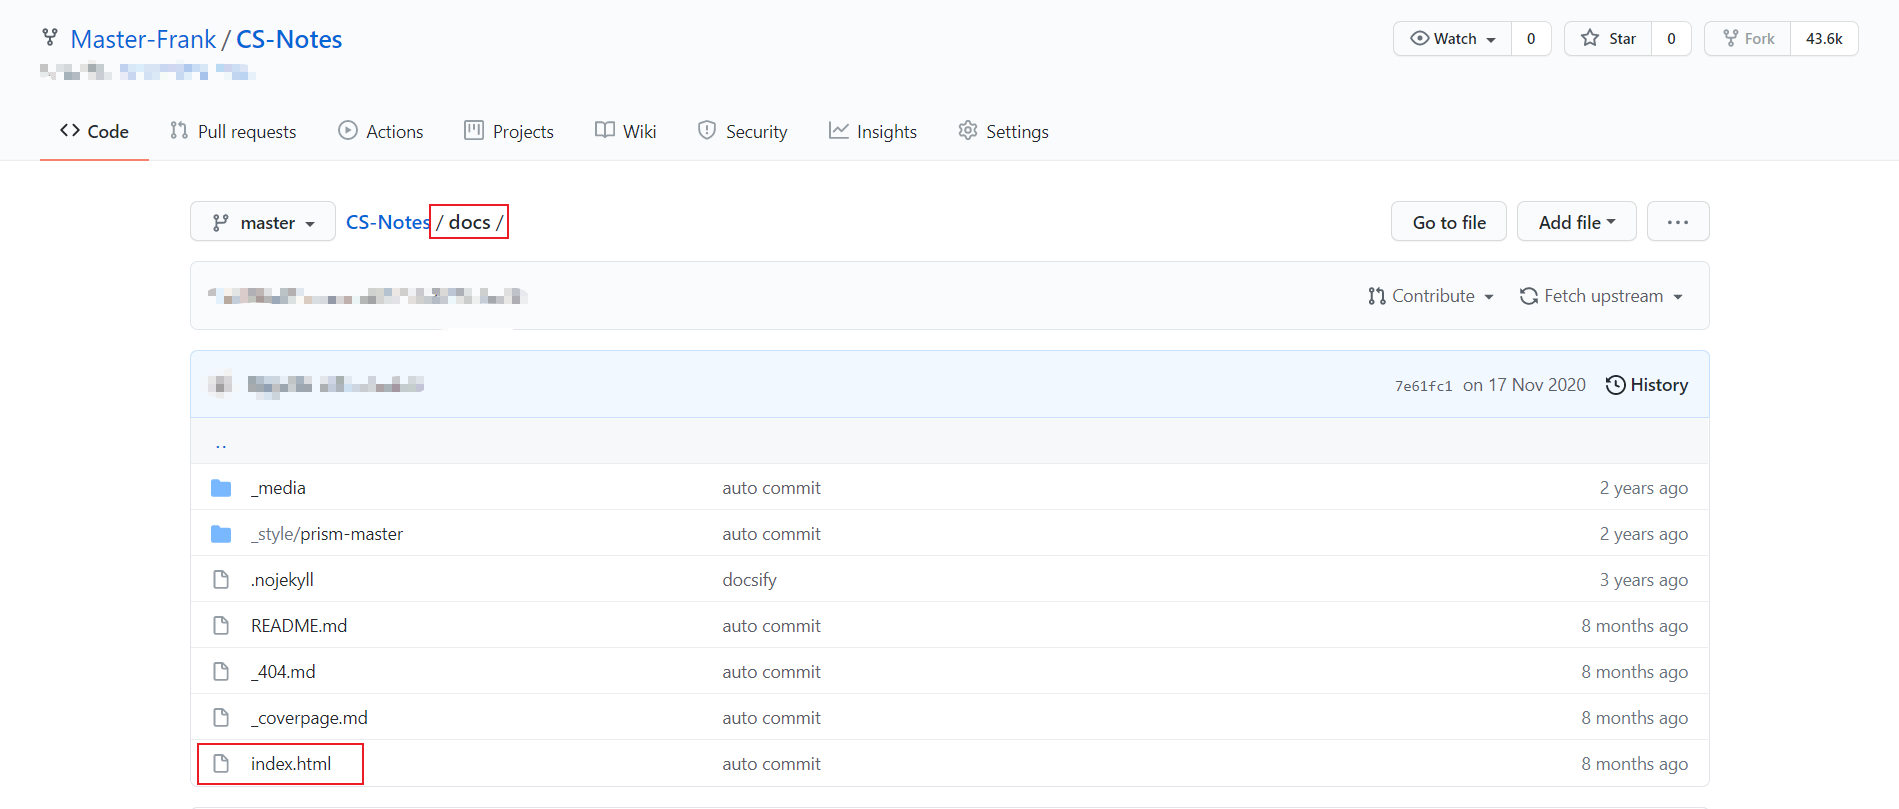This screenshot has width=1899, height=809.
Task: Click the star count 0
Action: coord(1671,38)
